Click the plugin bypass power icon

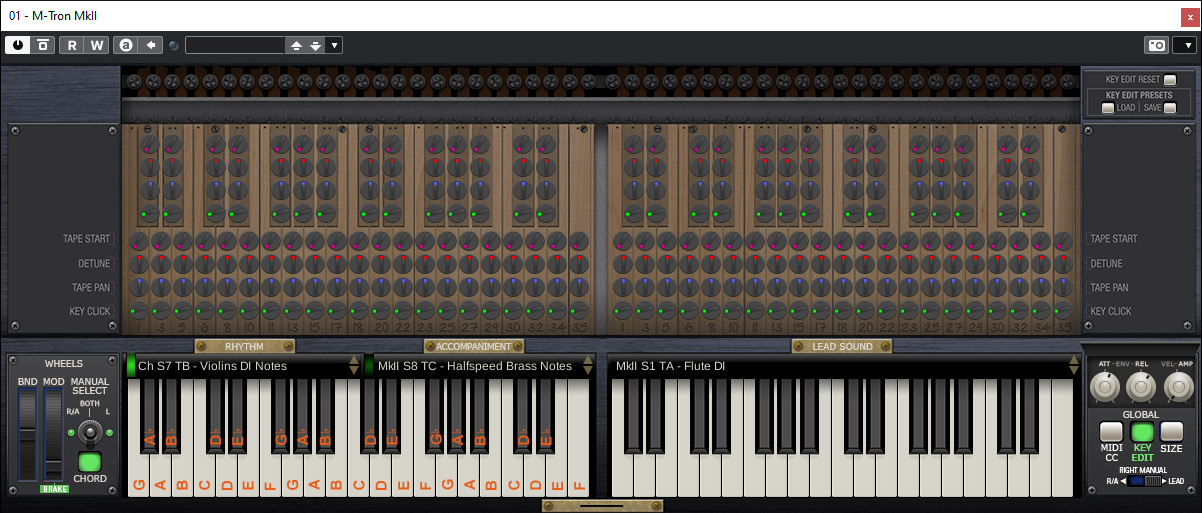coord(18,45)
